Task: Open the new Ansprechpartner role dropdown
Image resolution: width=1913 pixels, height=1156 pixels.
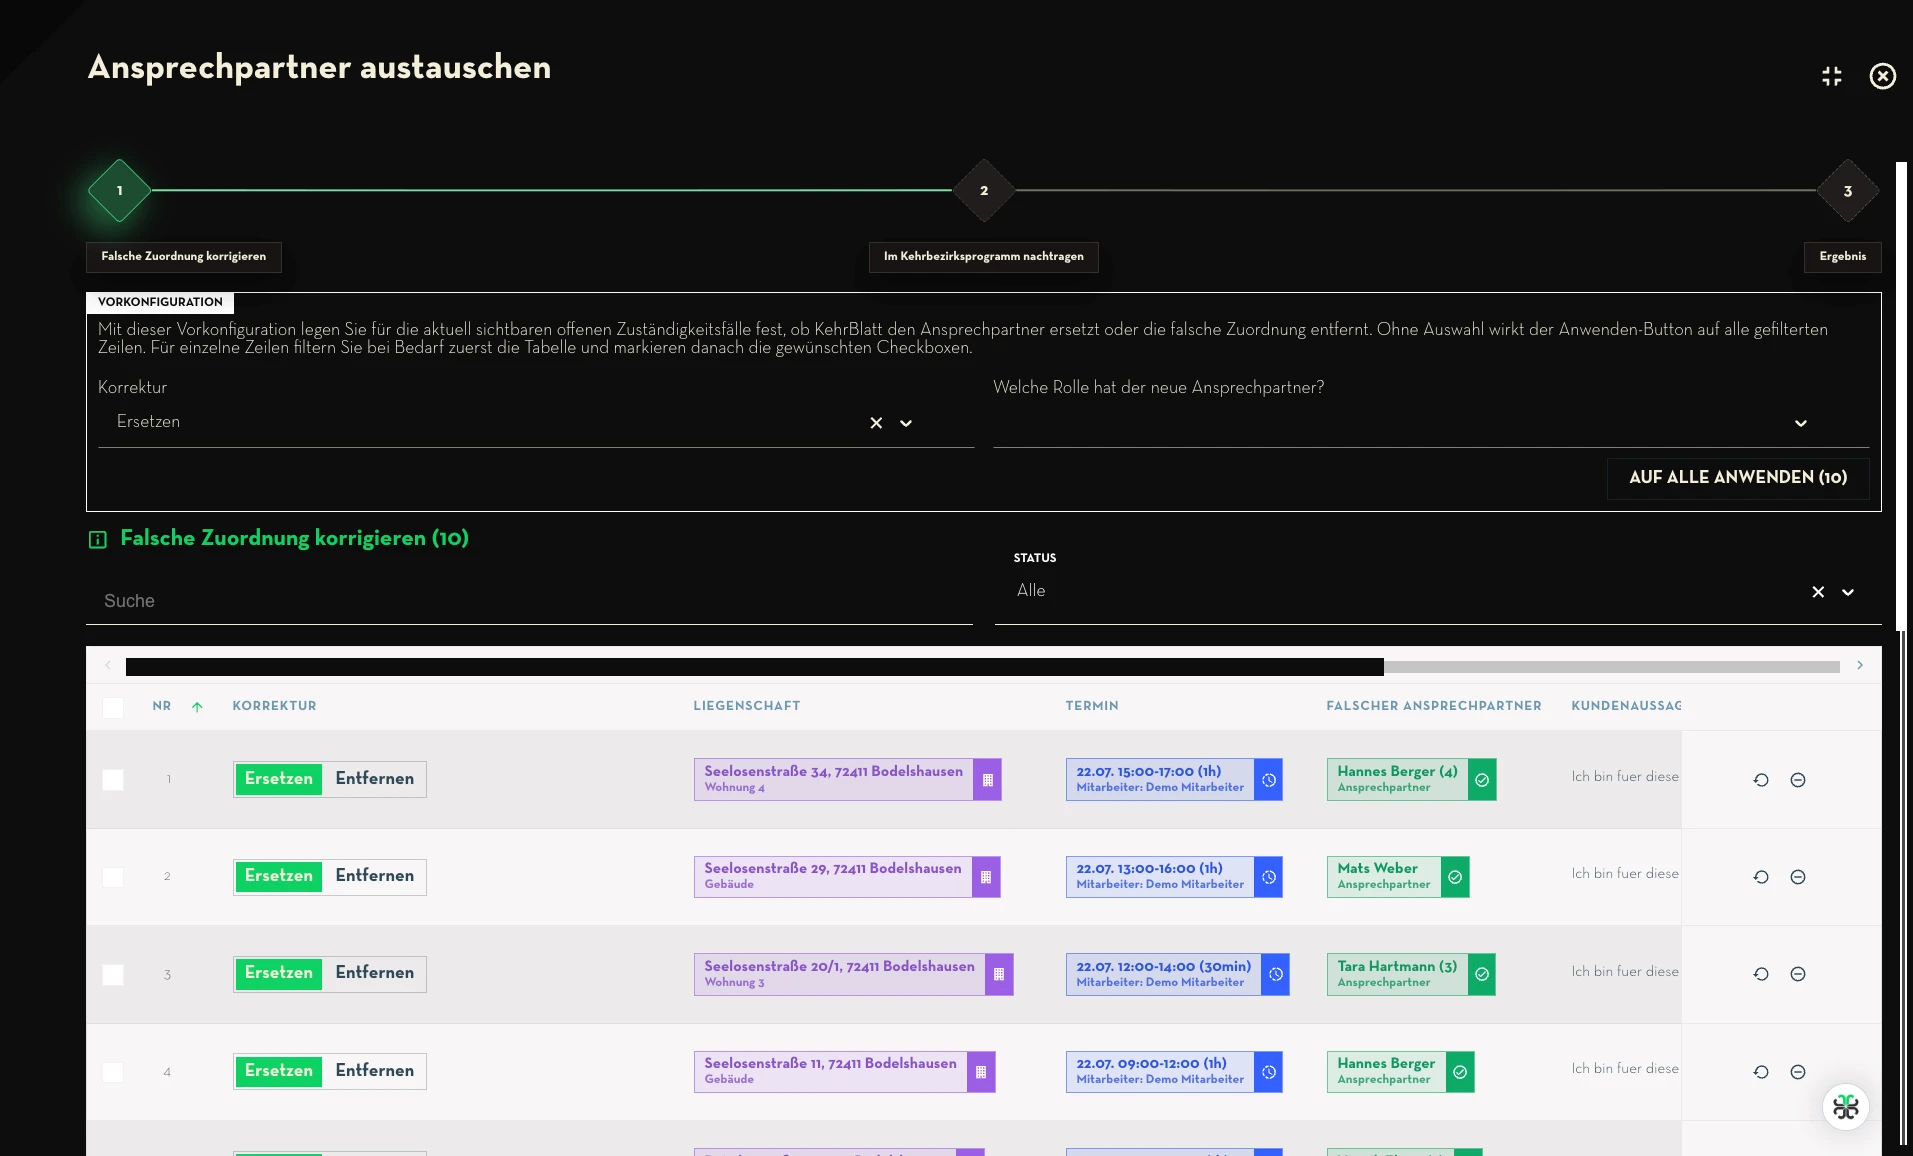Action: (x=1800, y=423)
